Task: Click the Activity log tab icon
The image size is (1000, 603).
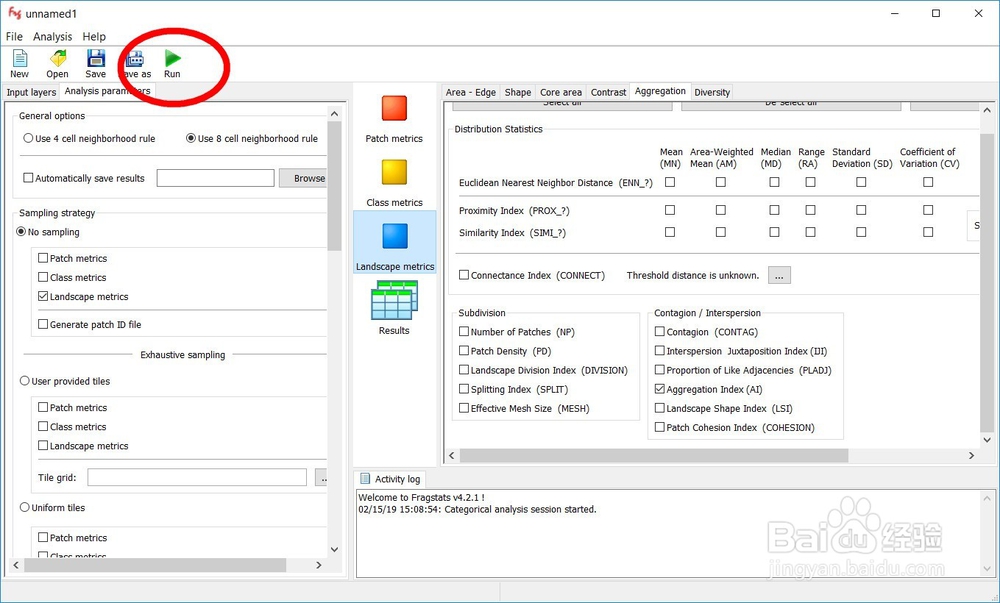Action: [365, 479]
